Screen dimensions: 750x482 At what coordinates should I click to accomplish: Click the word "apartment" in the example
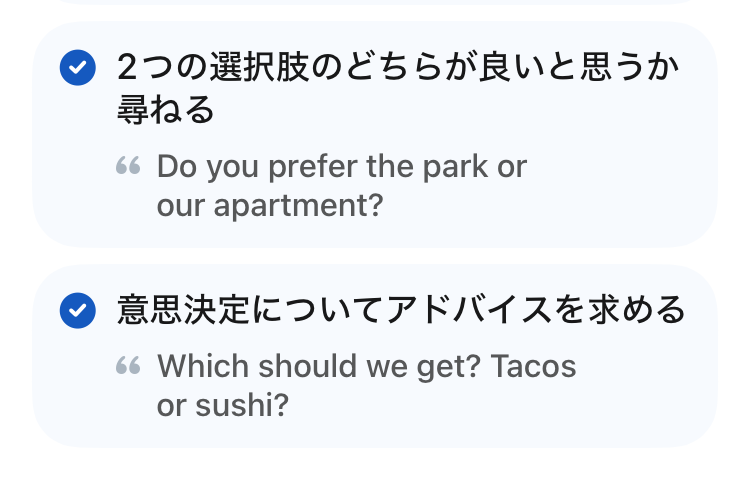point(293,206)
